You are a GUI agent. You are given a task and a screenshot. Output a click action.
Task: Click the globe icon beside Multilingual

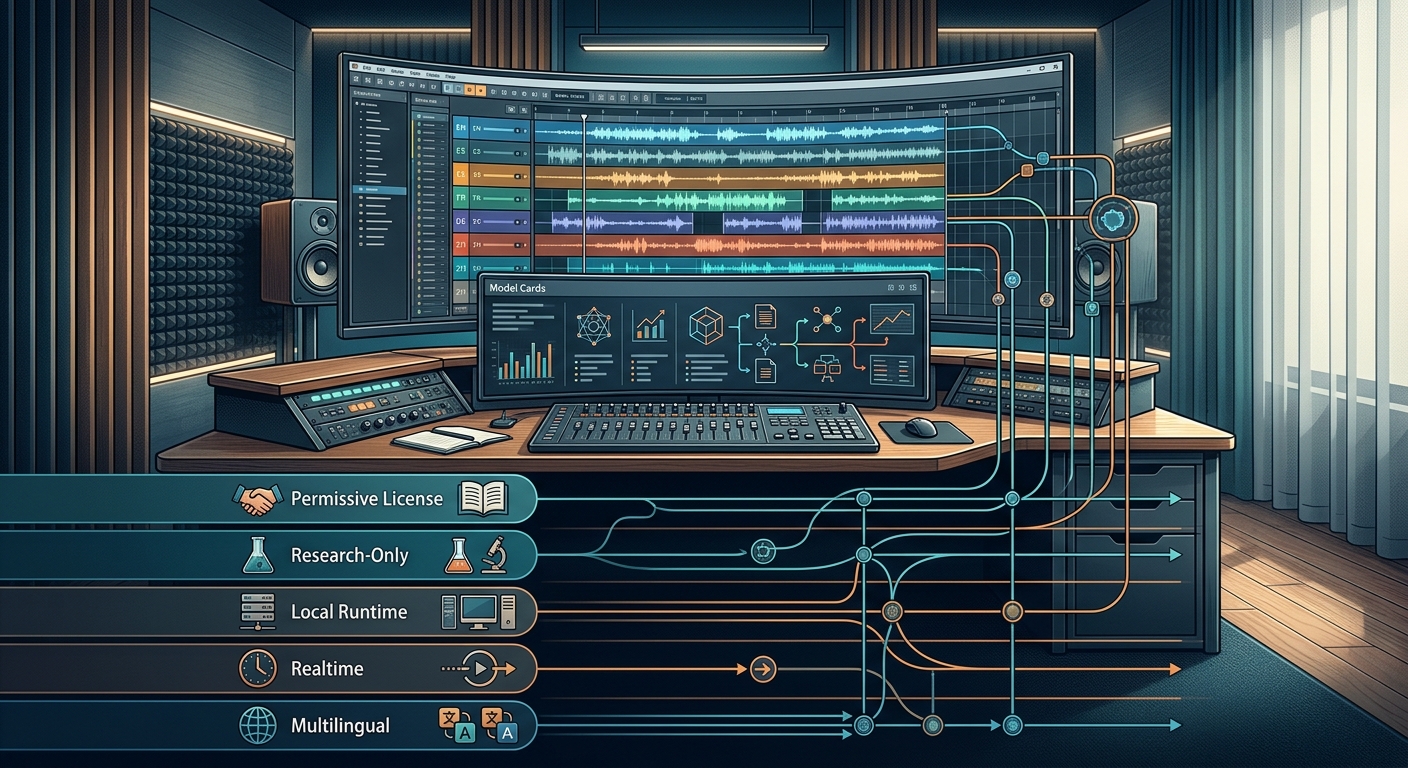(x=258, y=725)
